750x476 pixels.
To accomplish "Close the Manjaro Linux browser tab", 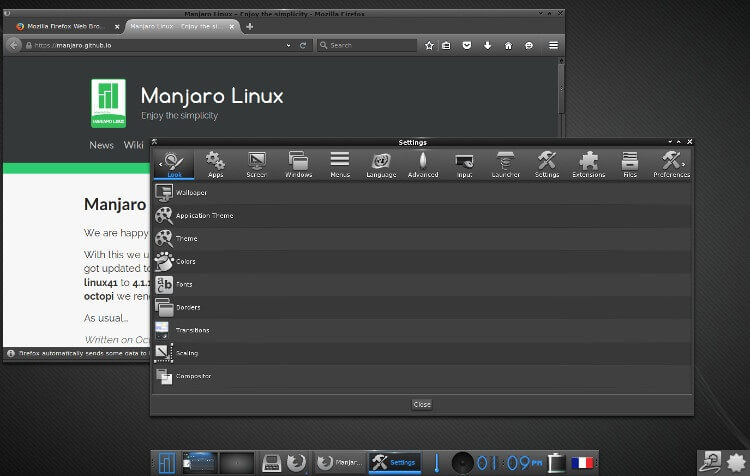I will pyautogui.click(x=232, y=27).
